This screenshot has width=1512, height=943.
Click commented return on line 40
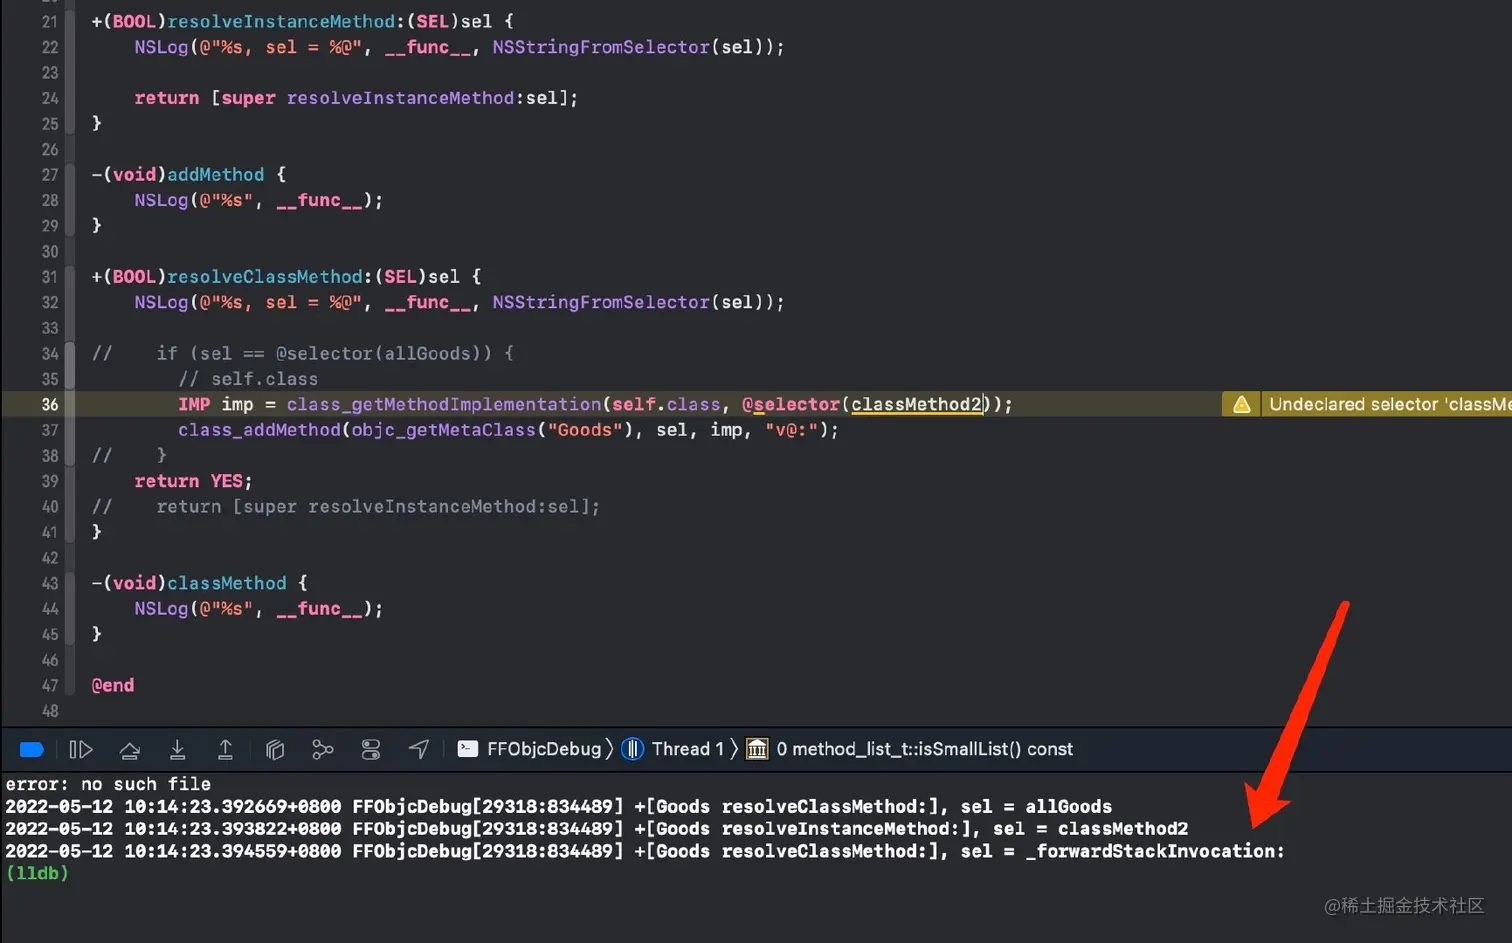pyautogui.click(x=346, y=507)
